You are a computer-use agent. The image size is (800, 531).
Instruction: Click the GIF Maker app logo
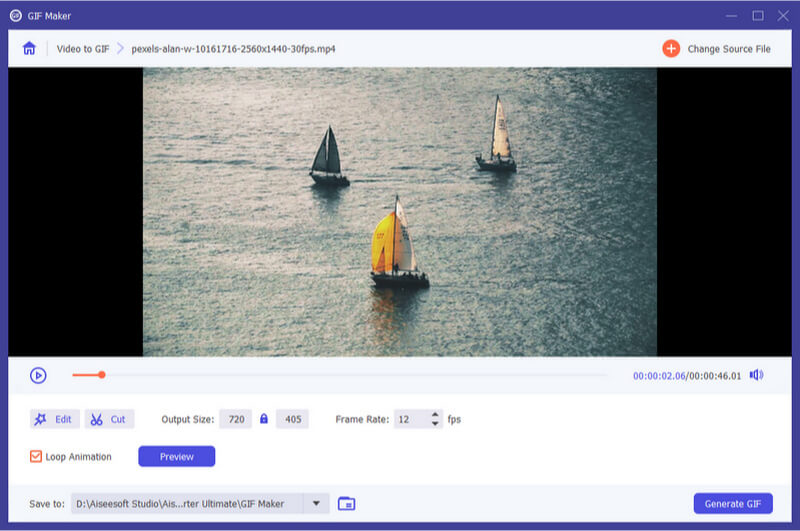[16, 16]
